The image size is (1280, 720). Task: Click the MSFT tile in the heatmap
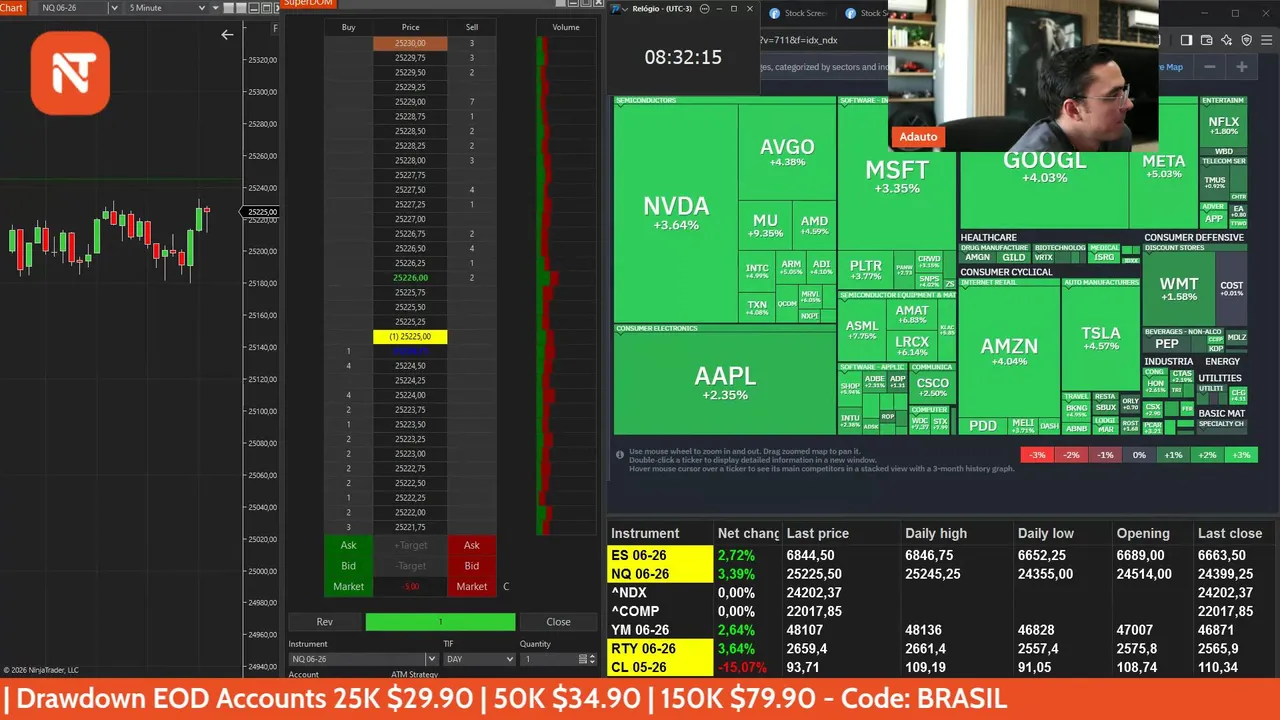pyautogui.click(x=897, y=176)
